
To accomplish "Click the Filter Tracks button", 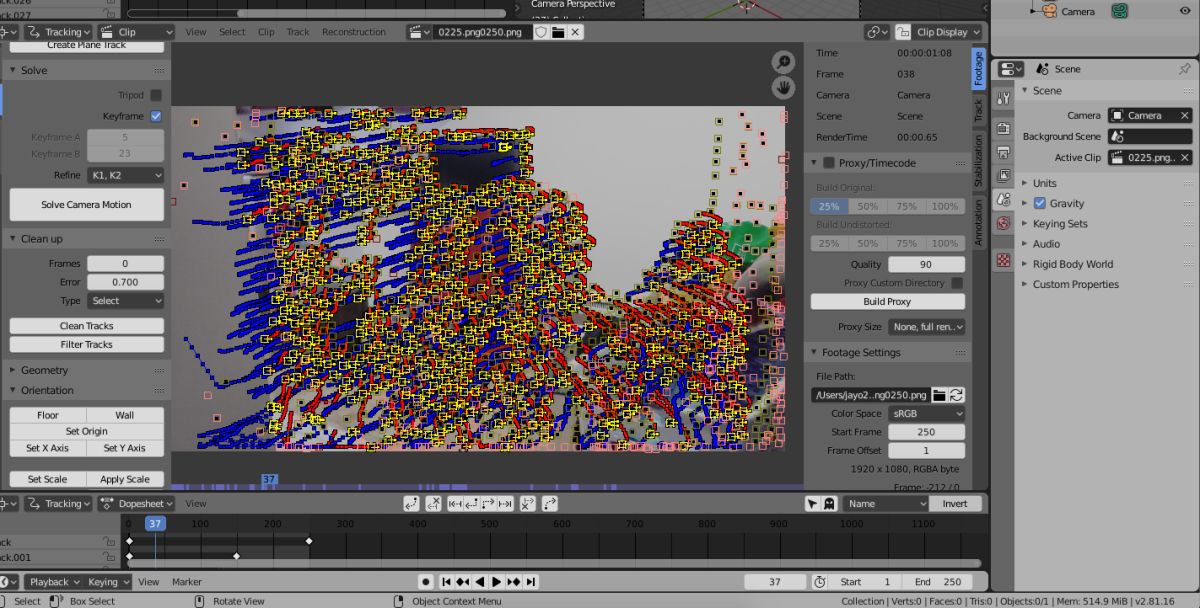I will (x=86, y=345).
